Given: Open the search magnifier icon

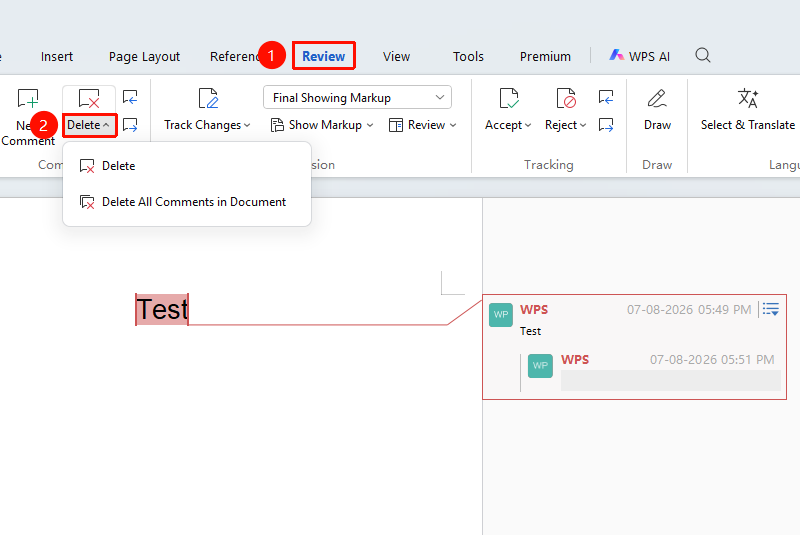Looking at the screenshot, I should pyautogui.click(x=703, y=55).
